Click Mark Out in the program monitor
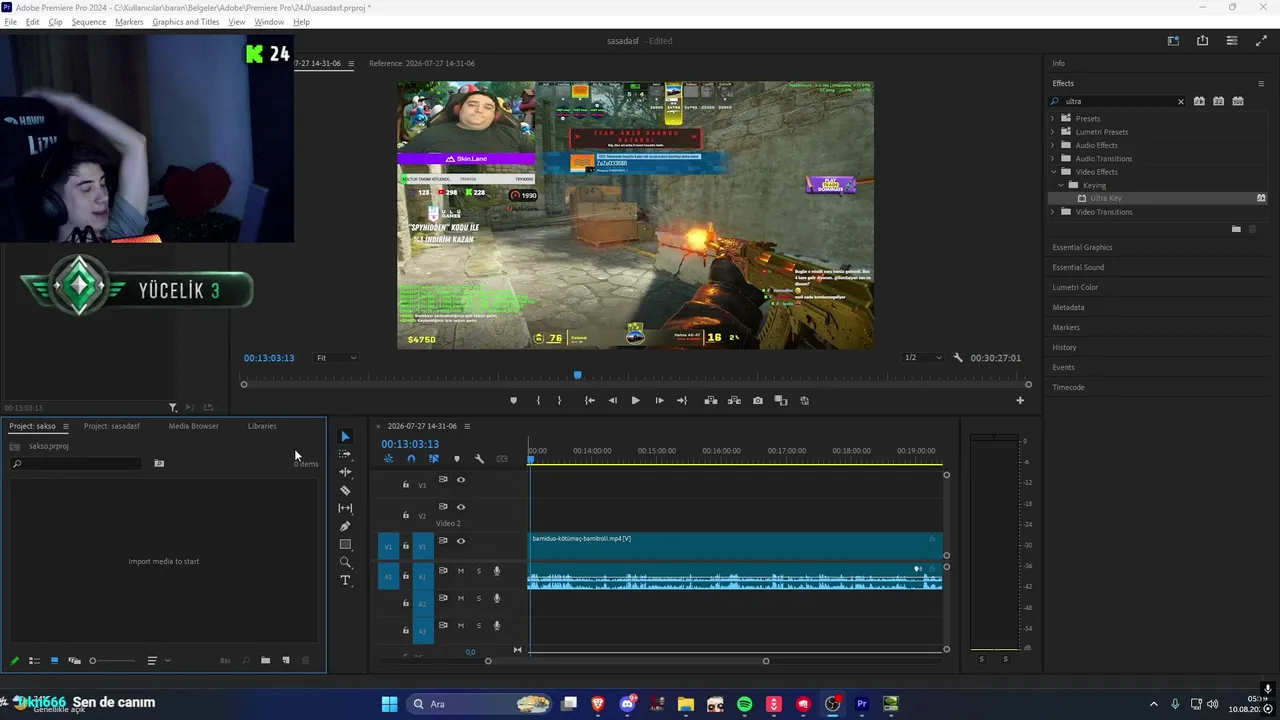This screenshot has width=1280, height=720. (559, 400)
